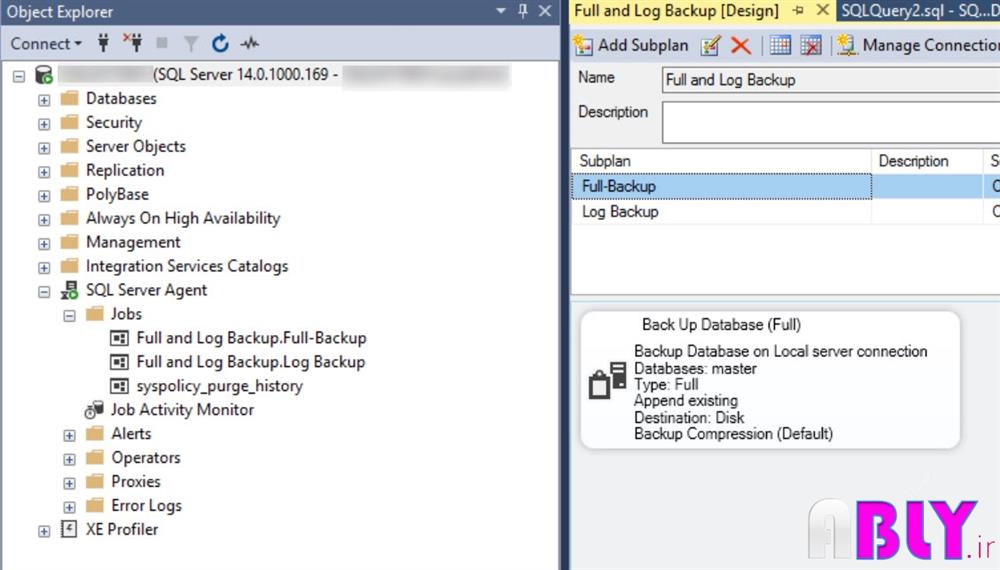The image size is (1000, 570).
Task: Expand the Management folder
Action: 44,244
